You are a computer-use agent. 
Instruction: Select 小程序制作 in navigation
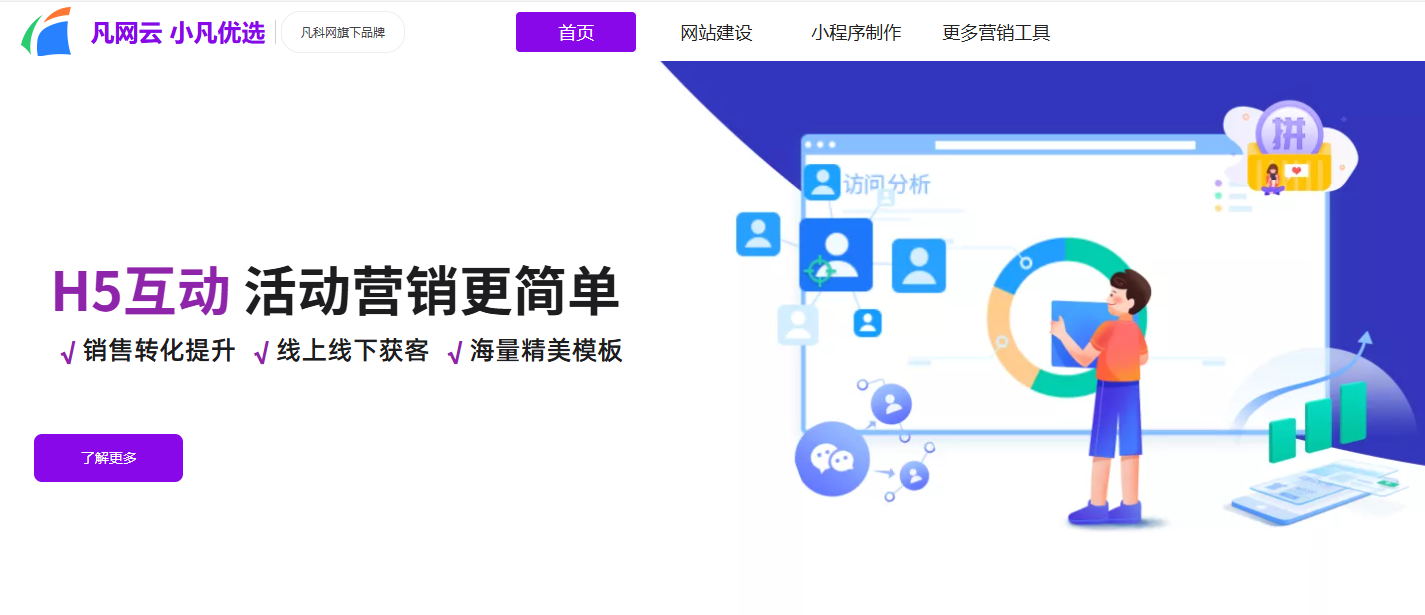856,33
